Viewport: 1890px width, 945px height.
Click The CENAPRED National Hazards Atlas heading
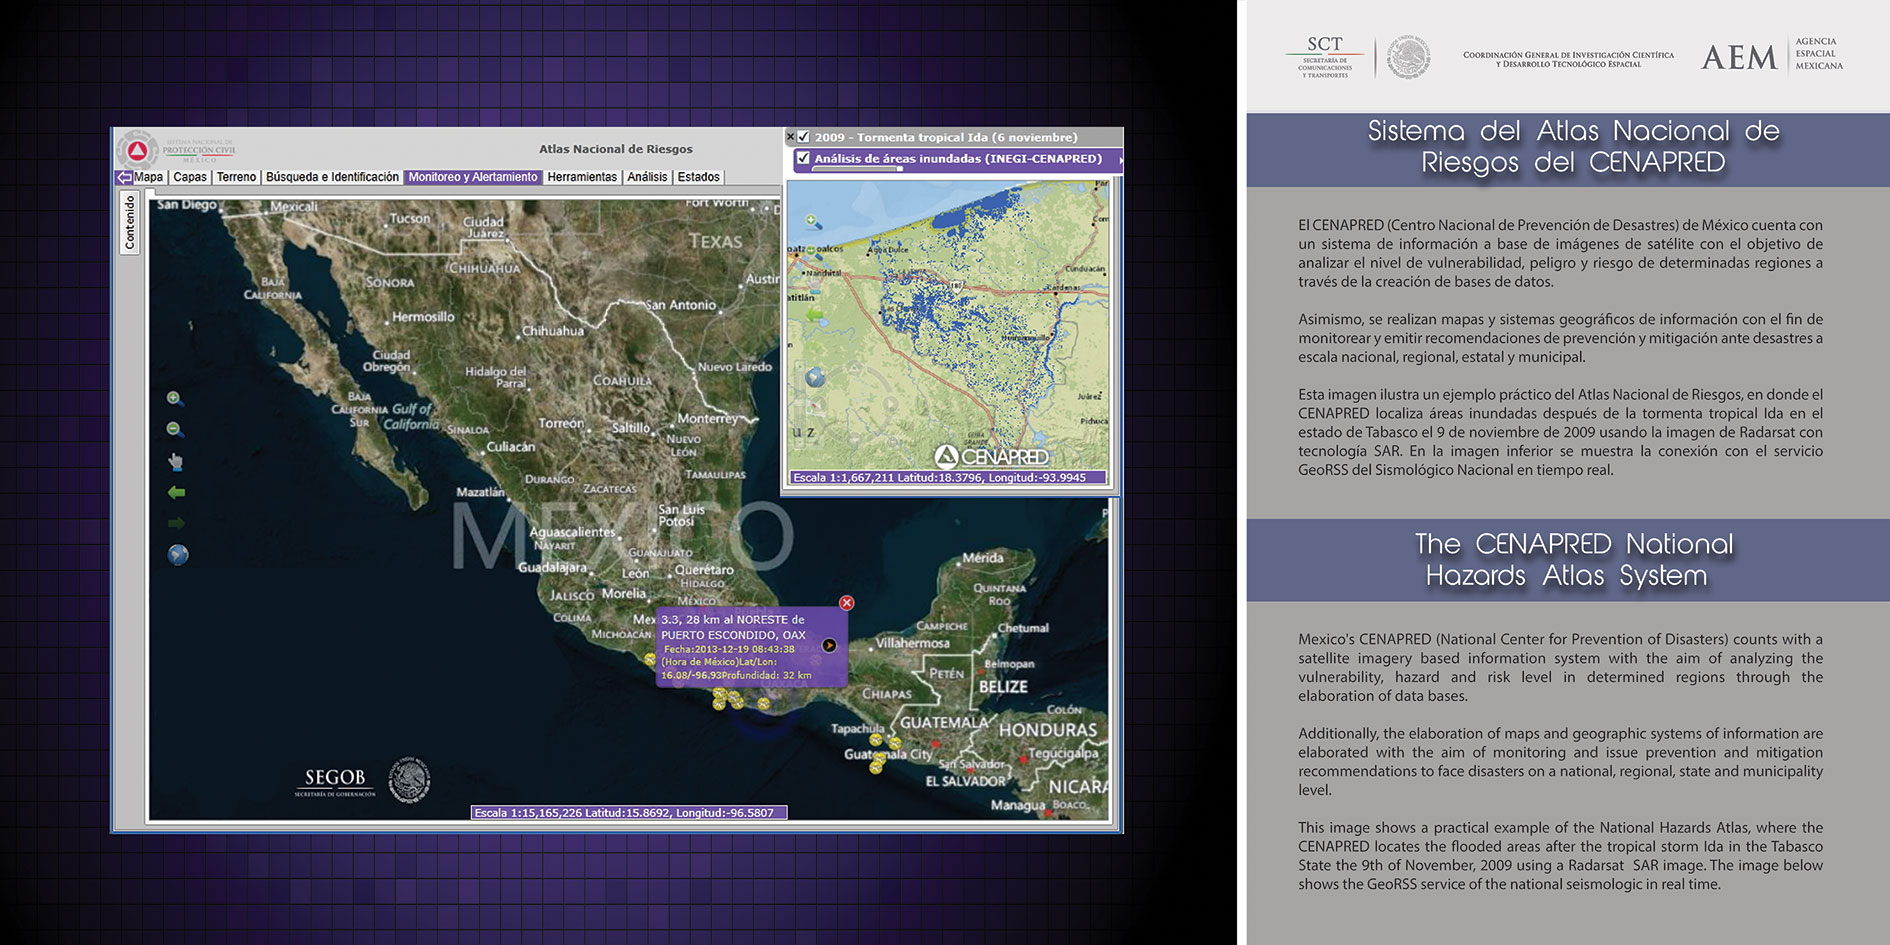click(x=1573, y=560)
